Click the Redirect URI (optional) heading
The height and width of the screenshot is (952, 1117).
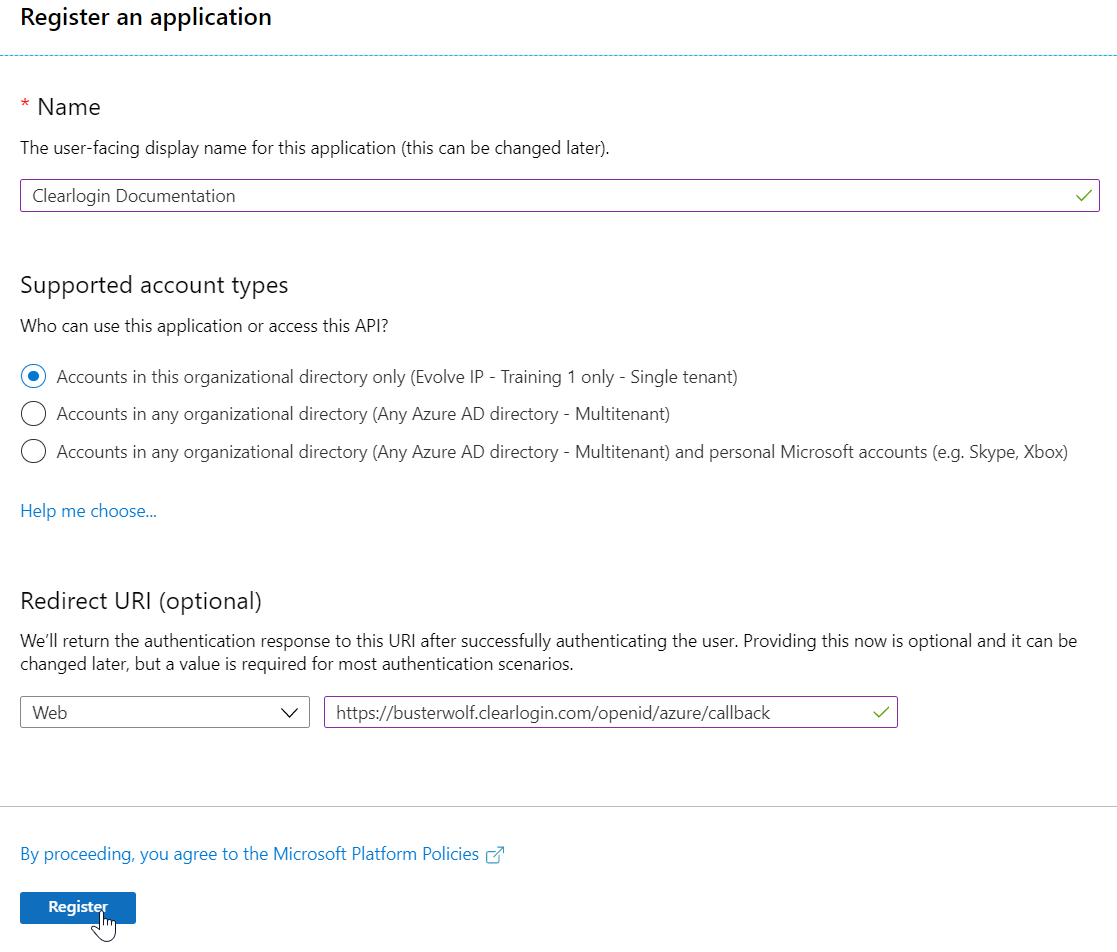[x=141, y=601]
